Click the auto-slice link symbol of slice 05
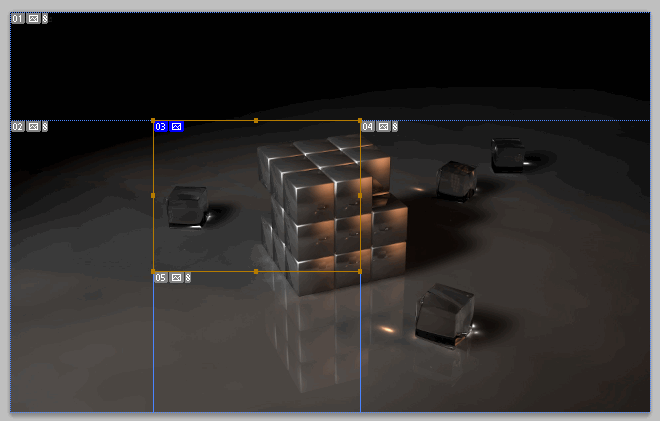 click(188, 277)
